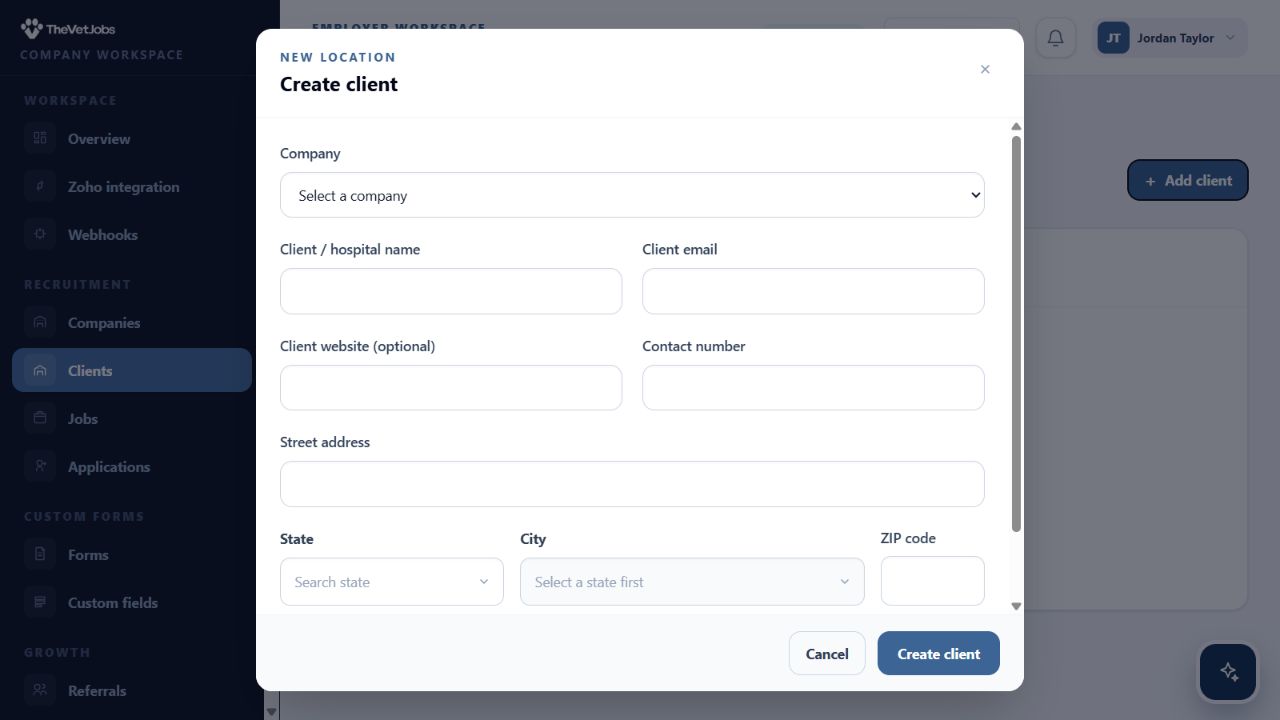Click the Referrals sidebar icon

click(x=40, y=690)
